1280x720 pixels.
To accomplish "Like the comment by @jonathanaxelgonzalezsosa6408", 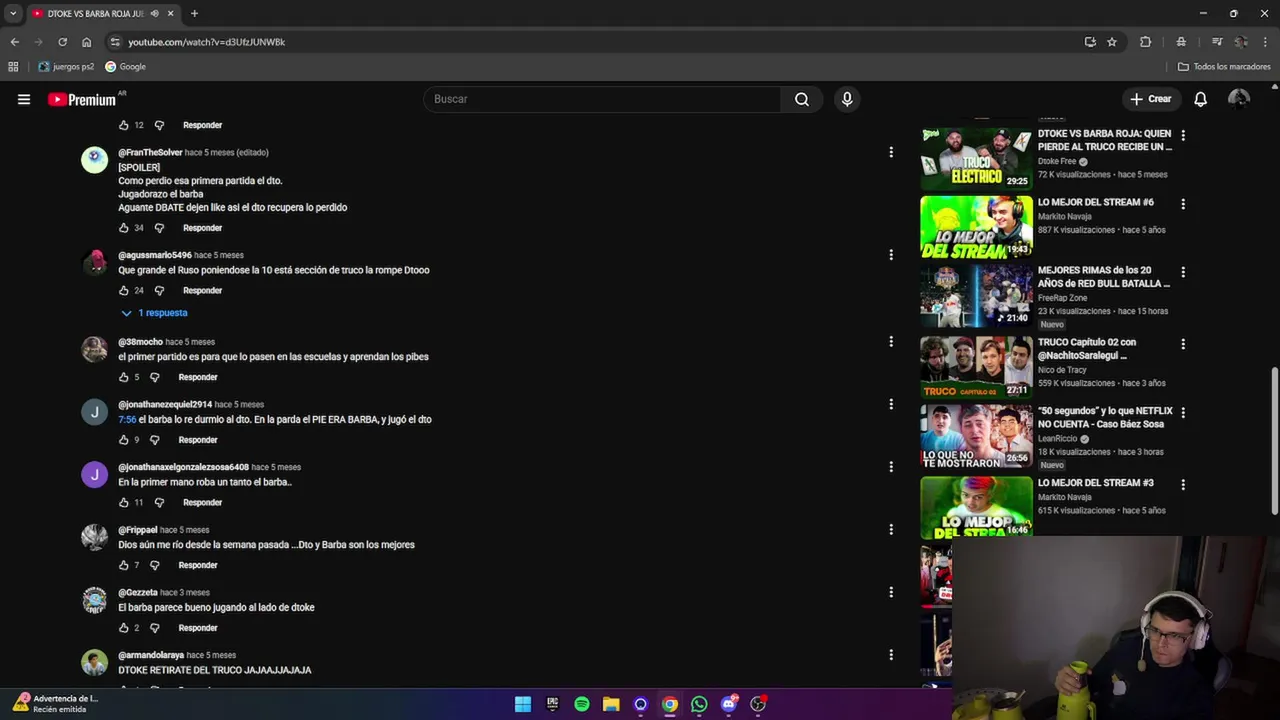I will pyautogui.click(x=124, y=502).
